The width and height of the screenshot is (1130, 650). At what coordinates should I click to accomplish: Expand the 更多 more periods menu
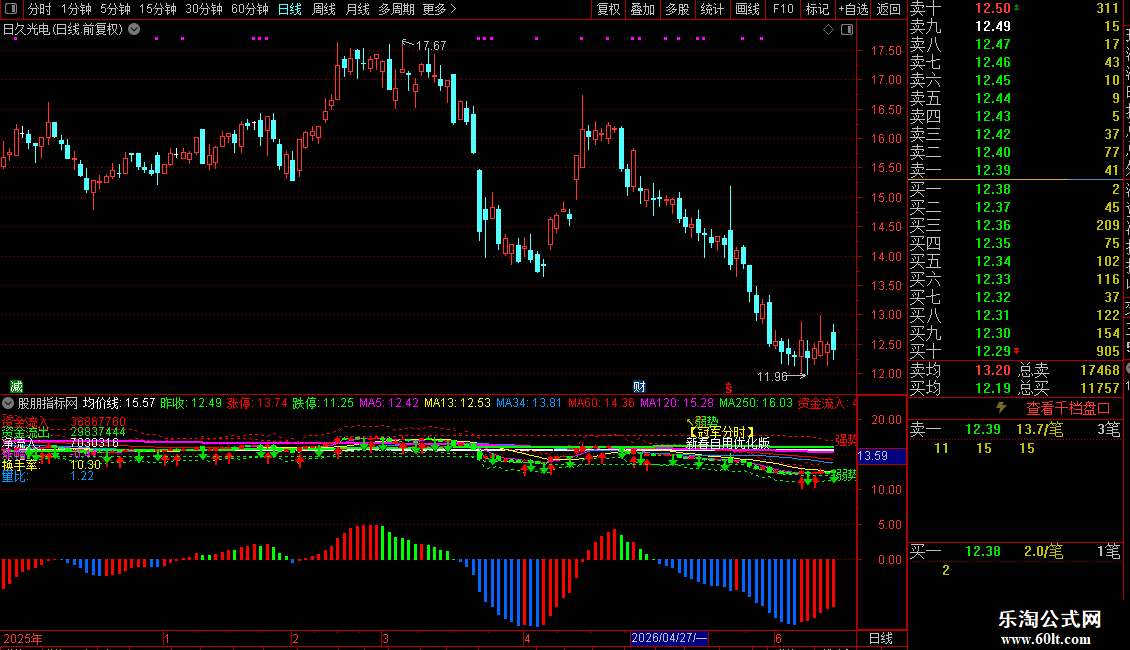coord(439,9)
